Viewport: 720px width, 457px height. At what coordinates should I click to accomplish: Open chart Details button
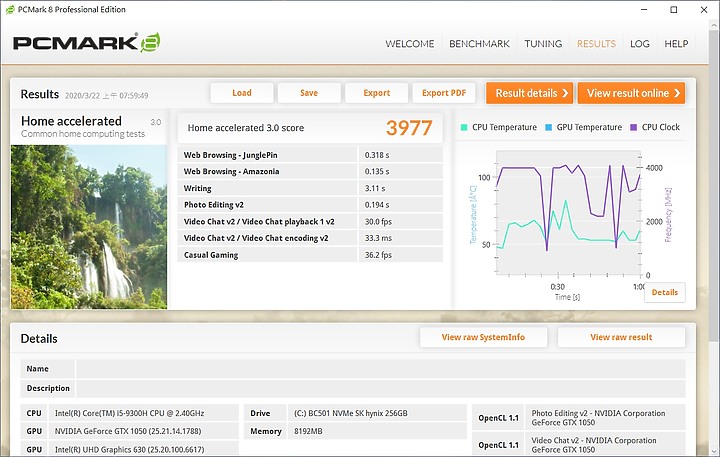coord(664,292)
